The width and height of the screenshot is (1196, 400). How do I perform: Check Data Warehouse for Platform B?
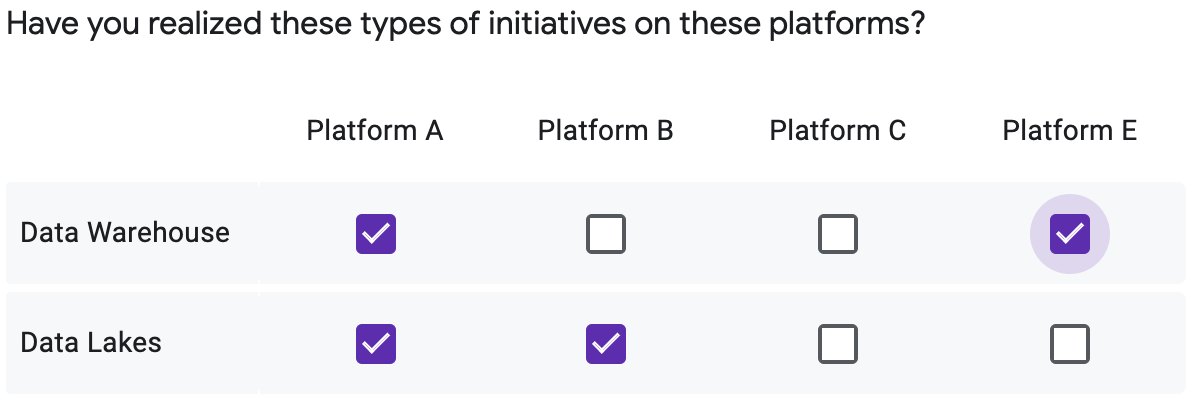pos(606,234)
